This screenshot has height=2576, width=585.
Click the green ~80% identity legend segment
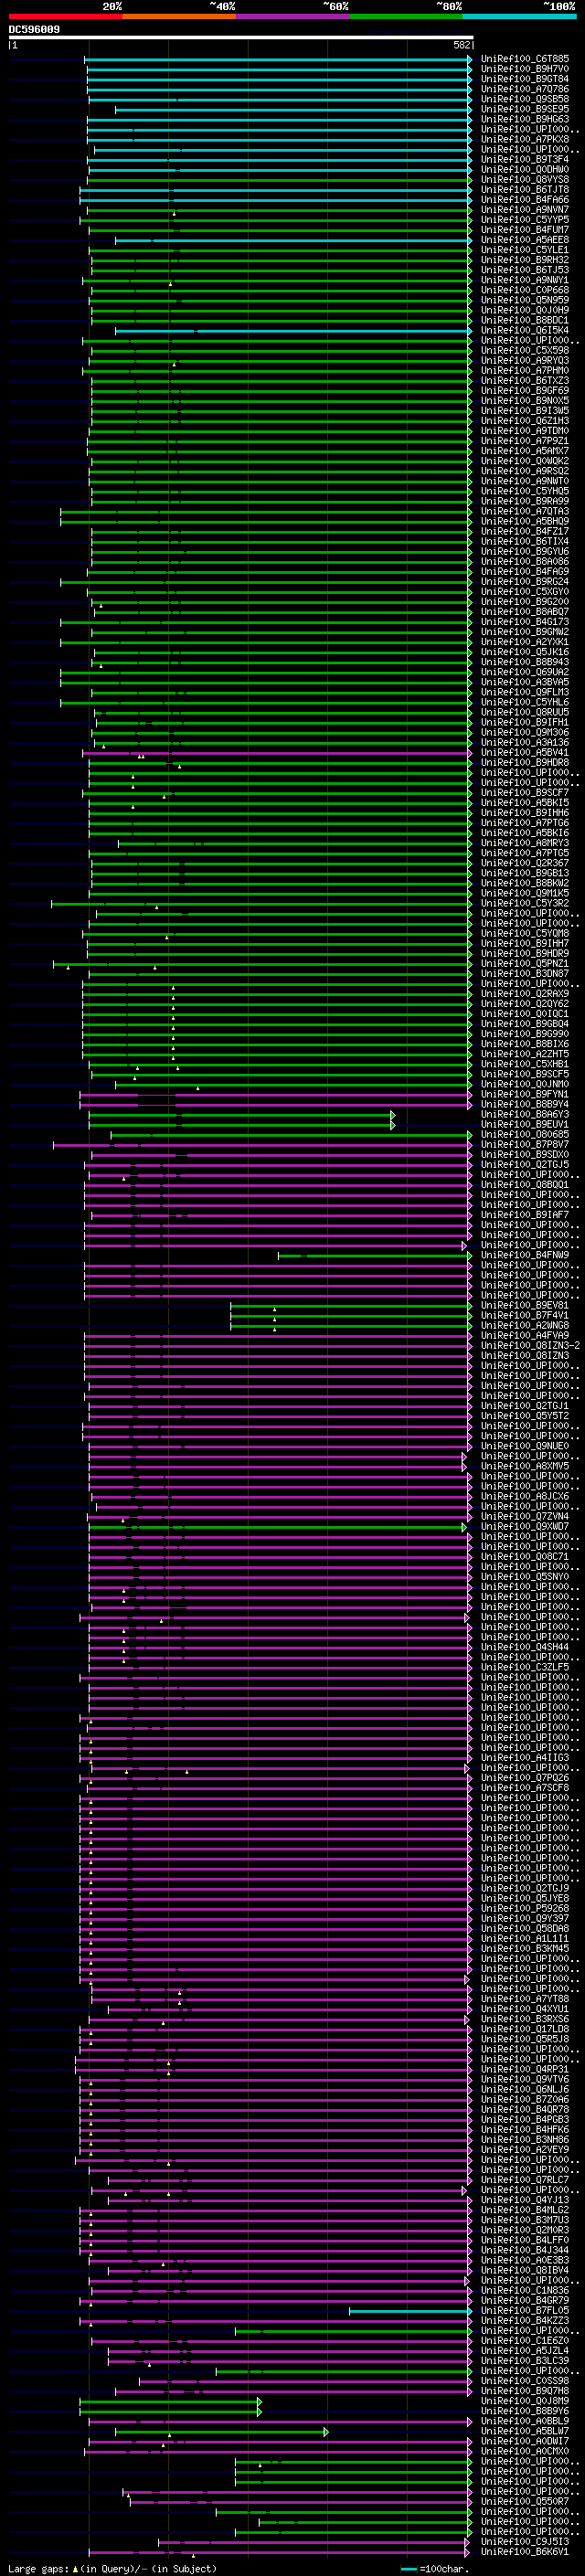point(406,16)
